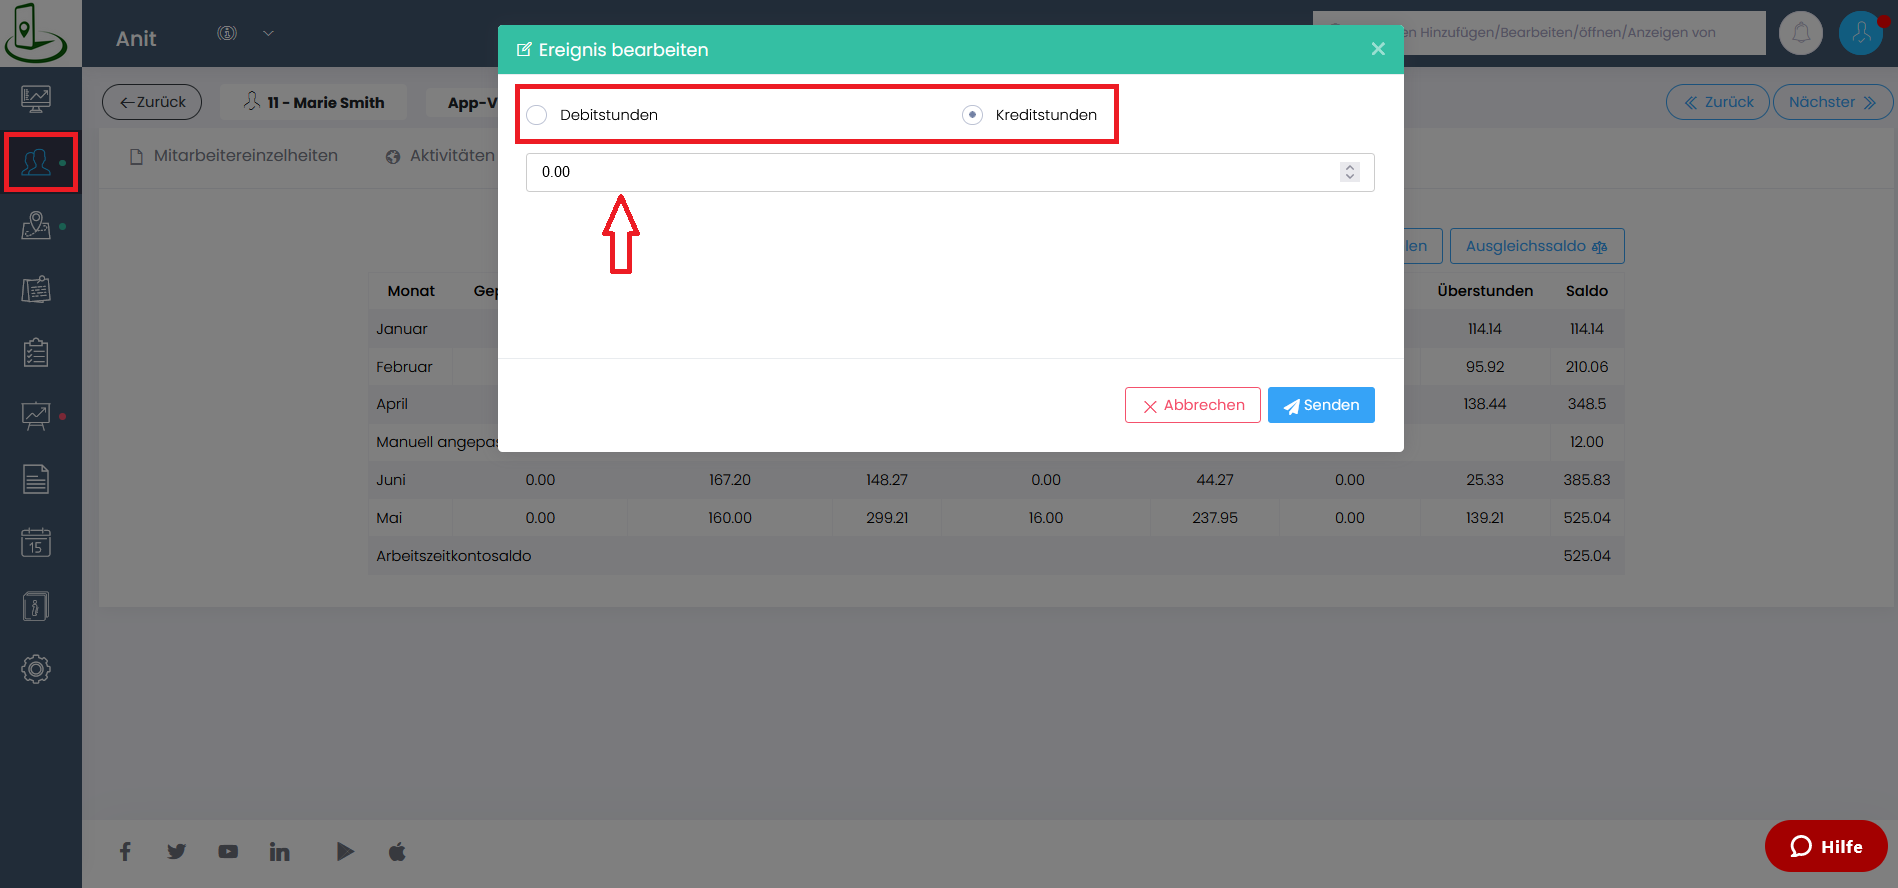Click the YouTube footer icon
Image resolution: width=1898 pixels, height=888 pixels.
(228, 852)
